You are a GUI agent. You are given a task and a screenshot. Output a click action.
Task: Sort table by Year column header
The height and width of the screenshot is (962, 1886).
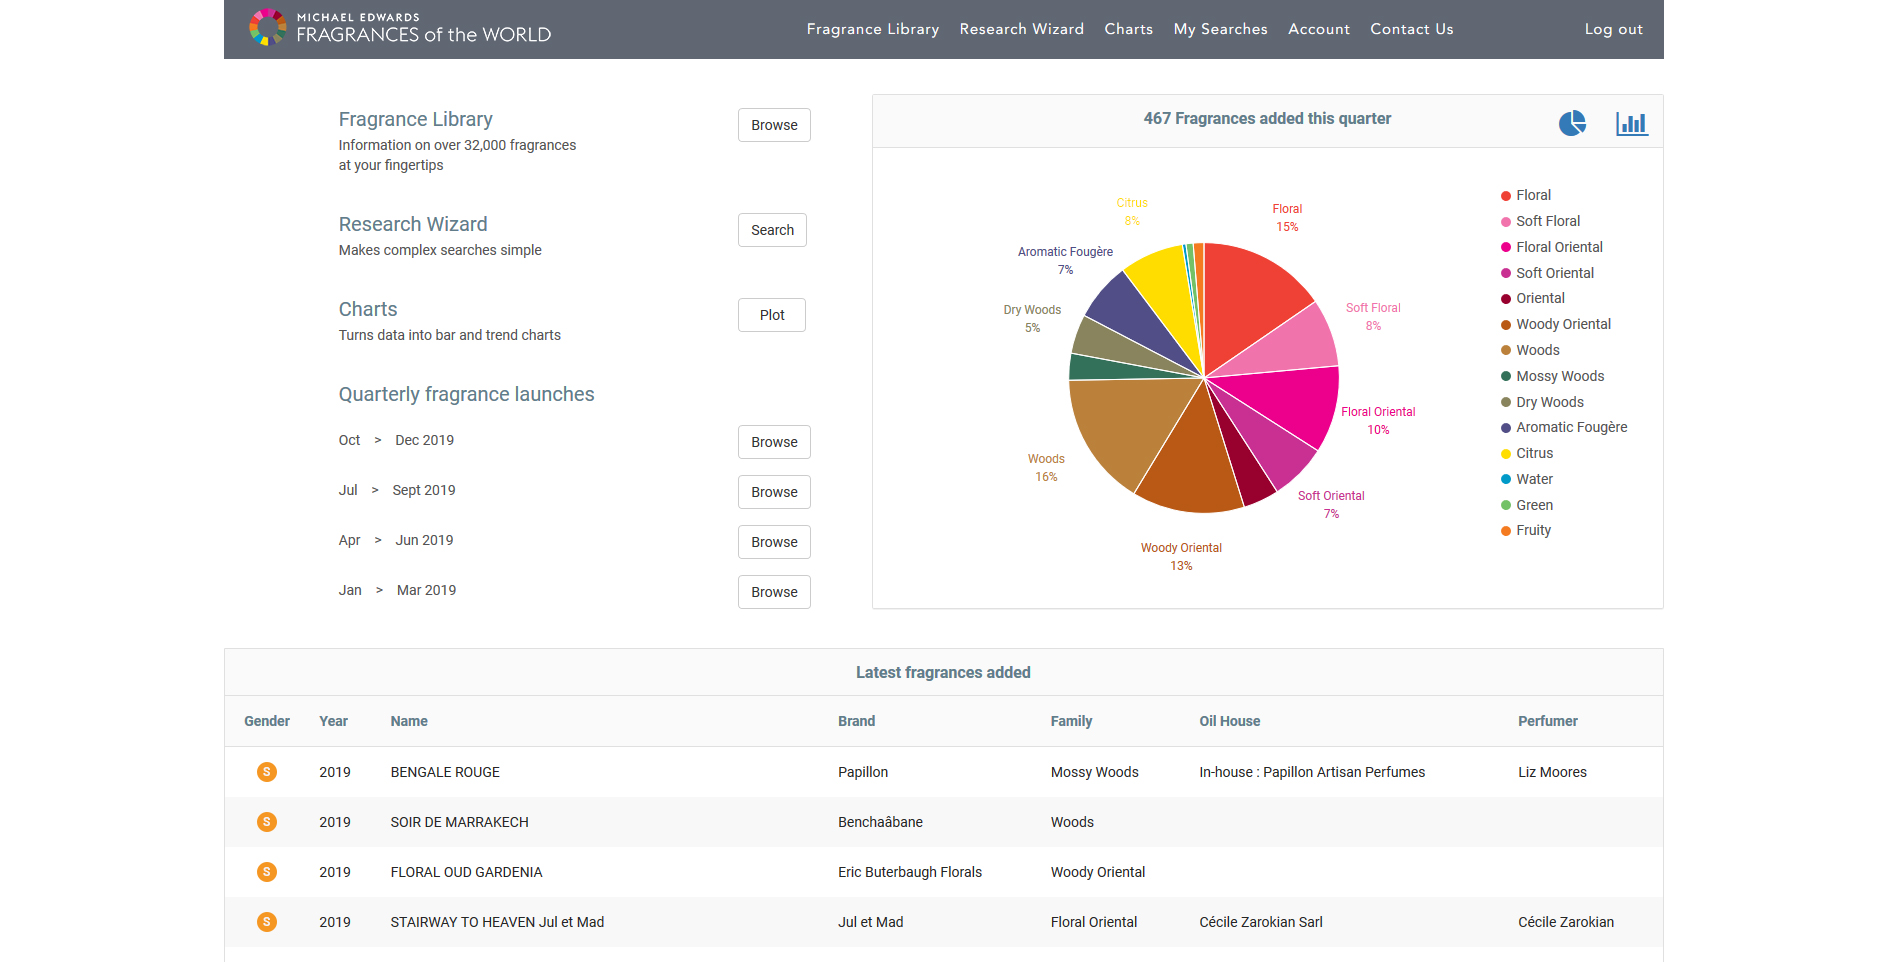click(333, 721)
